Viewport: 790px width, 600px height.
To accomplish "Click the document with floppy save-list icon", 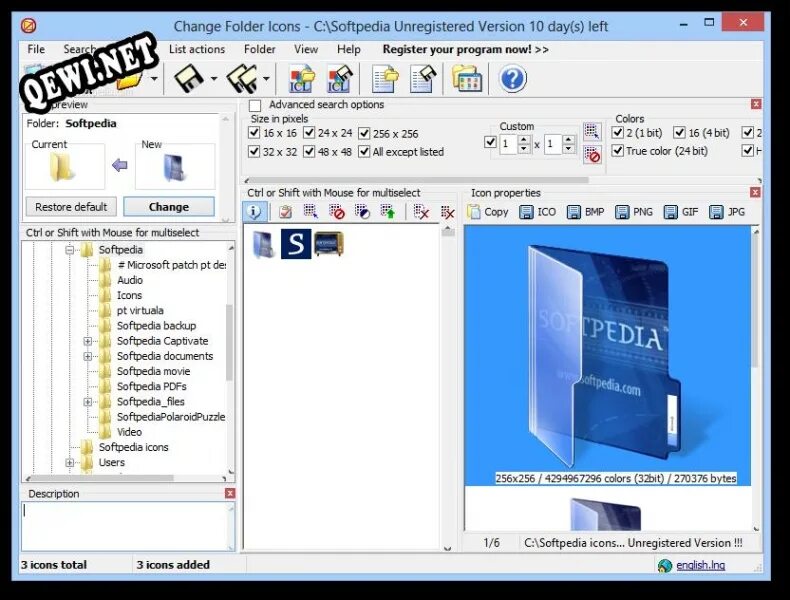I will tap(422, 79).
